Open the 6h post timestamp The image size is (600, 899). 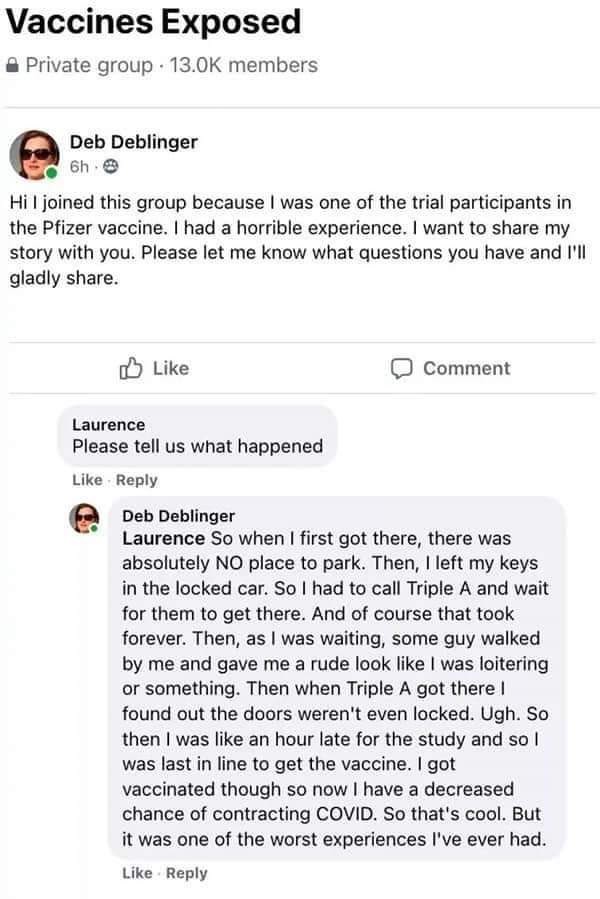point(79,167)
